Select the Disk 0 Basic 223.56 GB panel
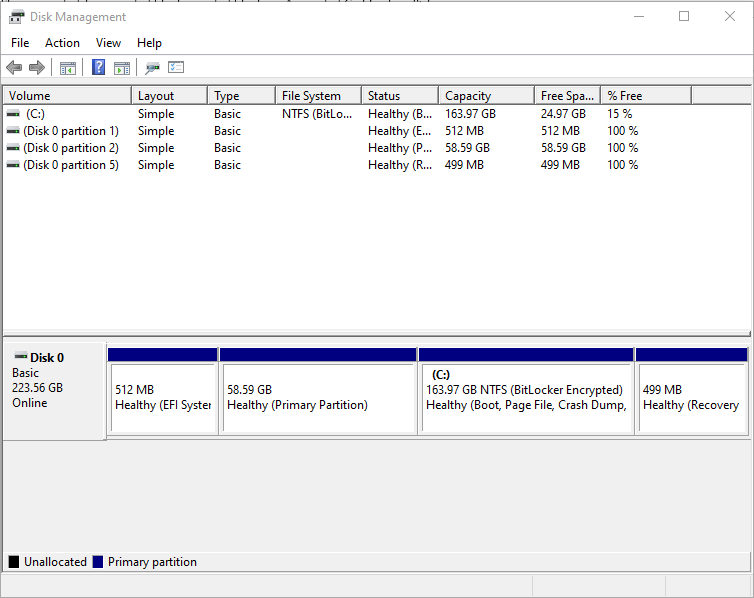Screen dimensions: 754x598 (54, 391)
